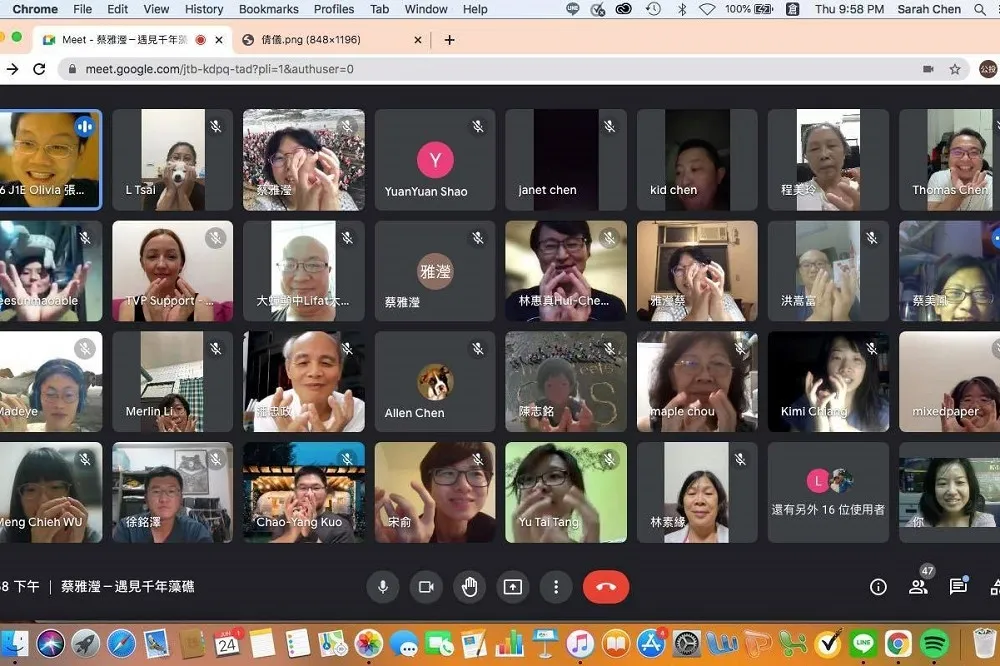Show the participants list with the 47 badge

point(918,586)
